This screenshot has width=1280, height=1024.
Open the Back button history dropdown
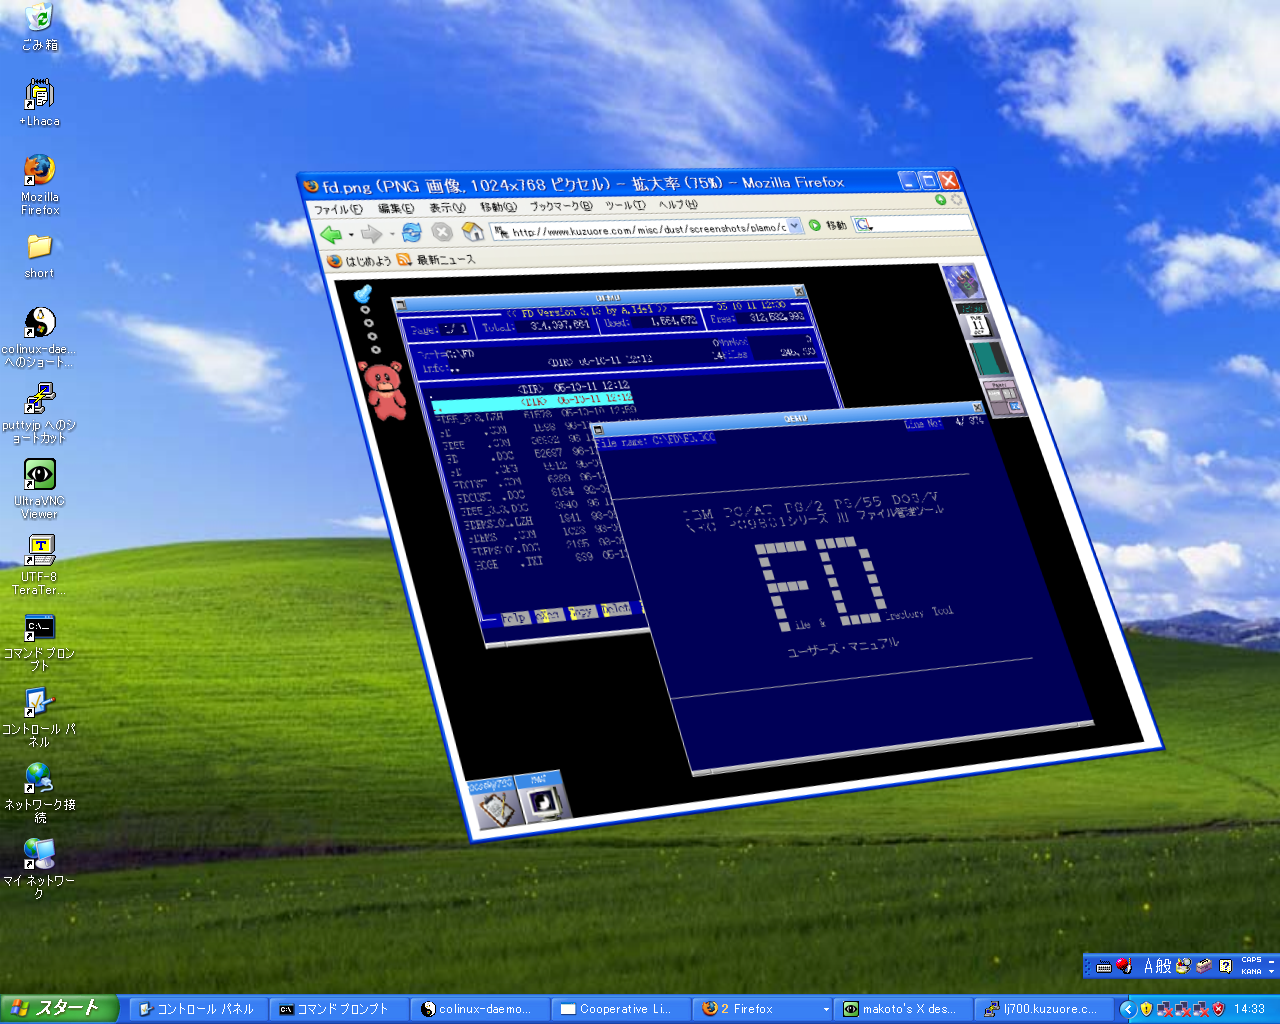[x=351, y=235]
